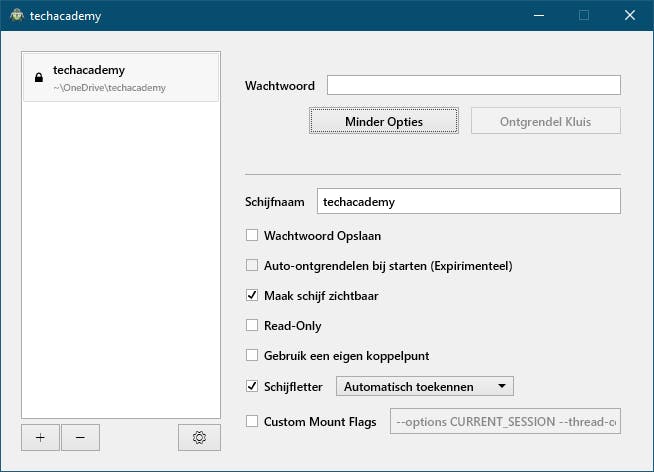Click the lock icon beside techacademy vault

(38, 77)
